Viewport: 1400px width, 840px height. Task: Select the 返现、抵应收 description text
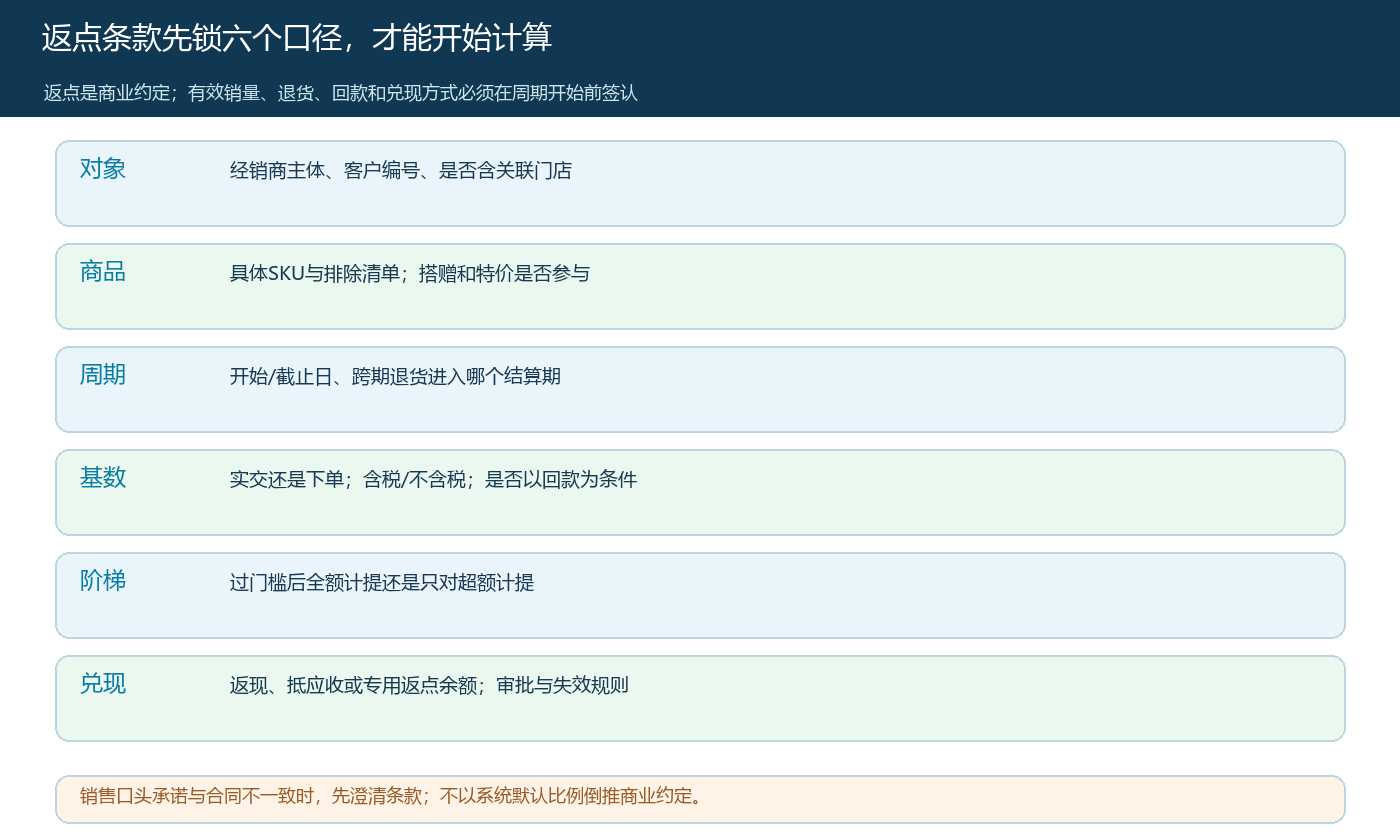coord(429,686)
